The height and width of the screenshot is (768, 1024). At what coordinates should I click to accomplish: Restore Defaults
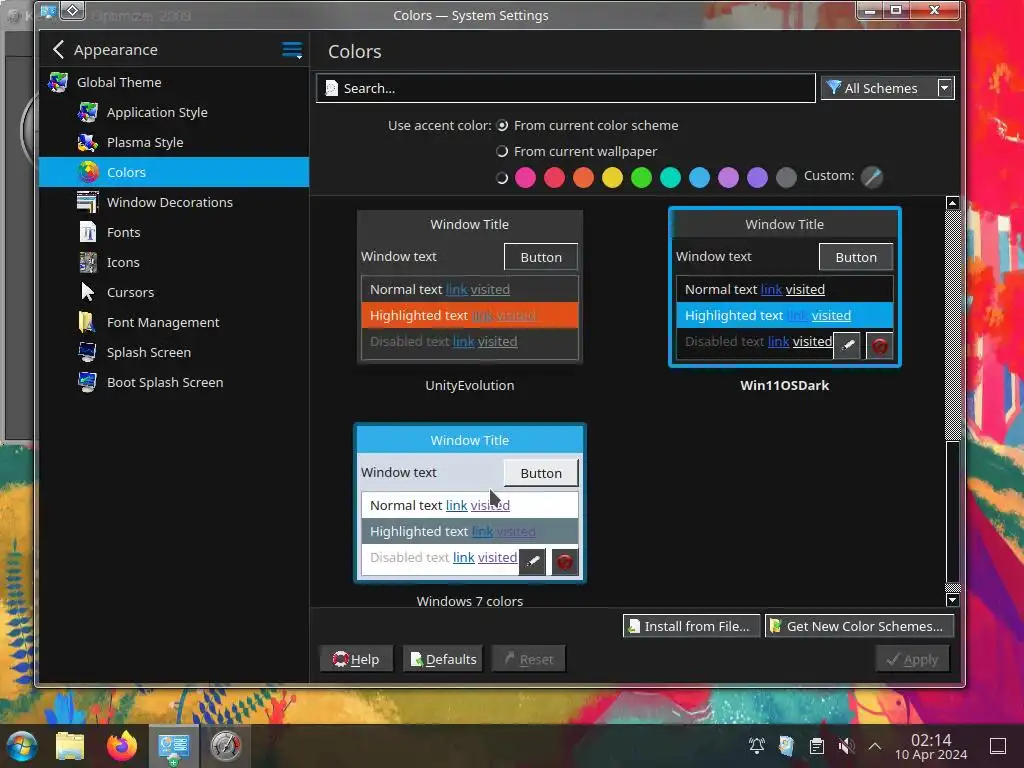pyautogui.click(x=443, y=660)
